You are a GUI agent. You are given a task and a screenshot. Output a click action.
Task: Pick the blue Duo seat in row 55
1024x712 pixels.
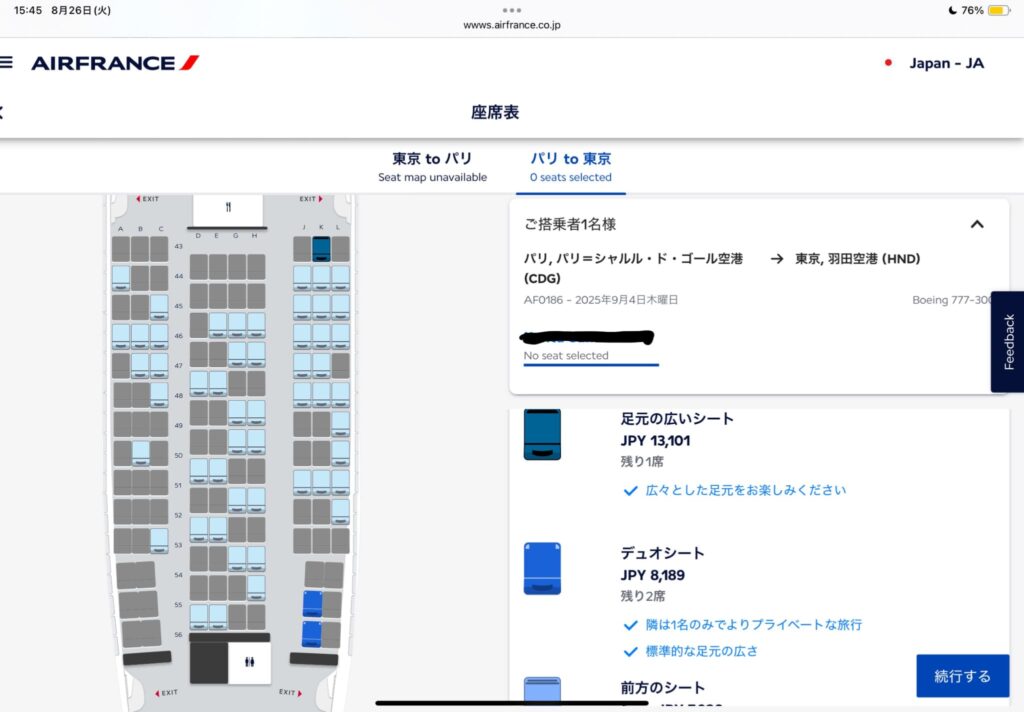tap(313, 603)
